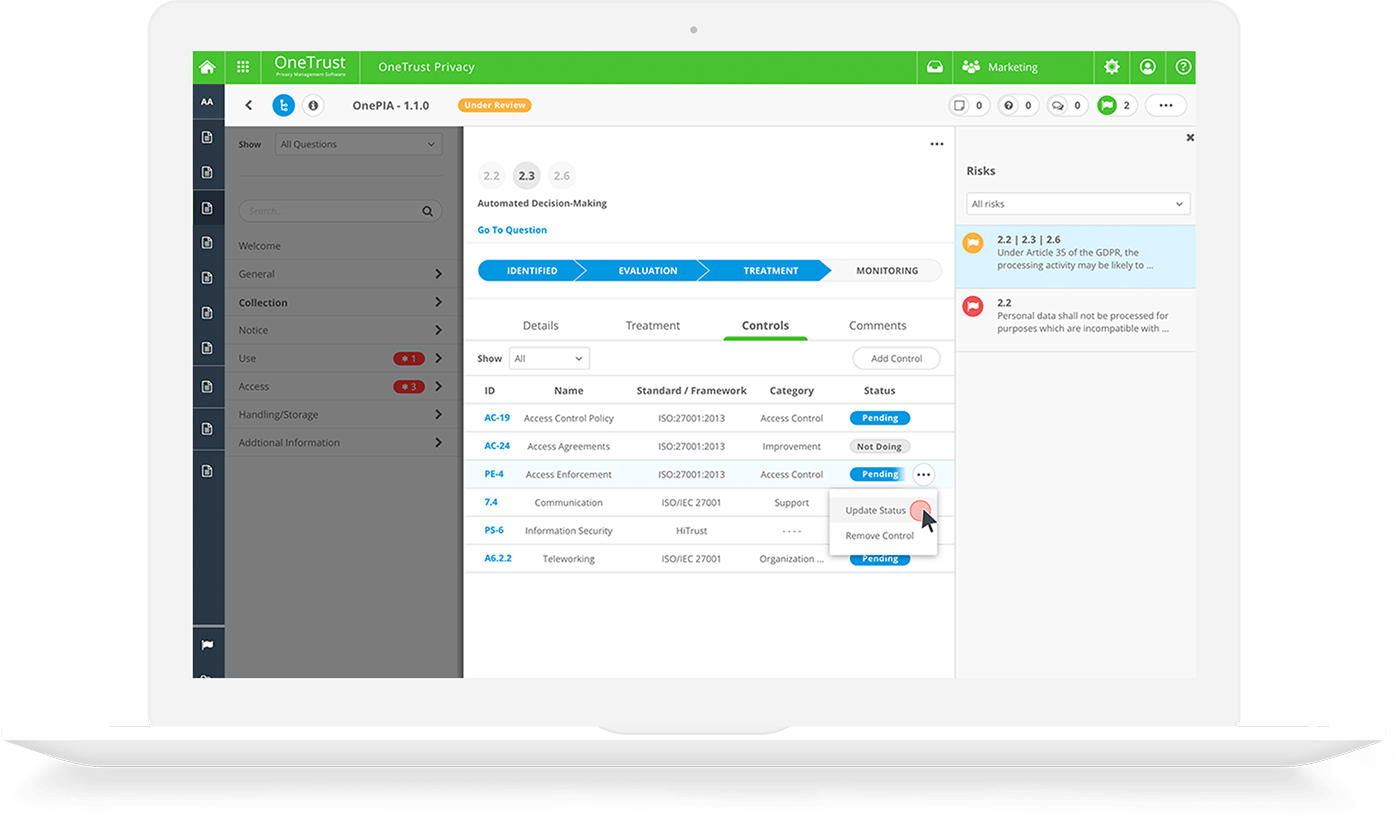Click the Monitoring stage step
Image resolution: width=1400 pixels, height=821 pixels.
click(x=886, y=270)
